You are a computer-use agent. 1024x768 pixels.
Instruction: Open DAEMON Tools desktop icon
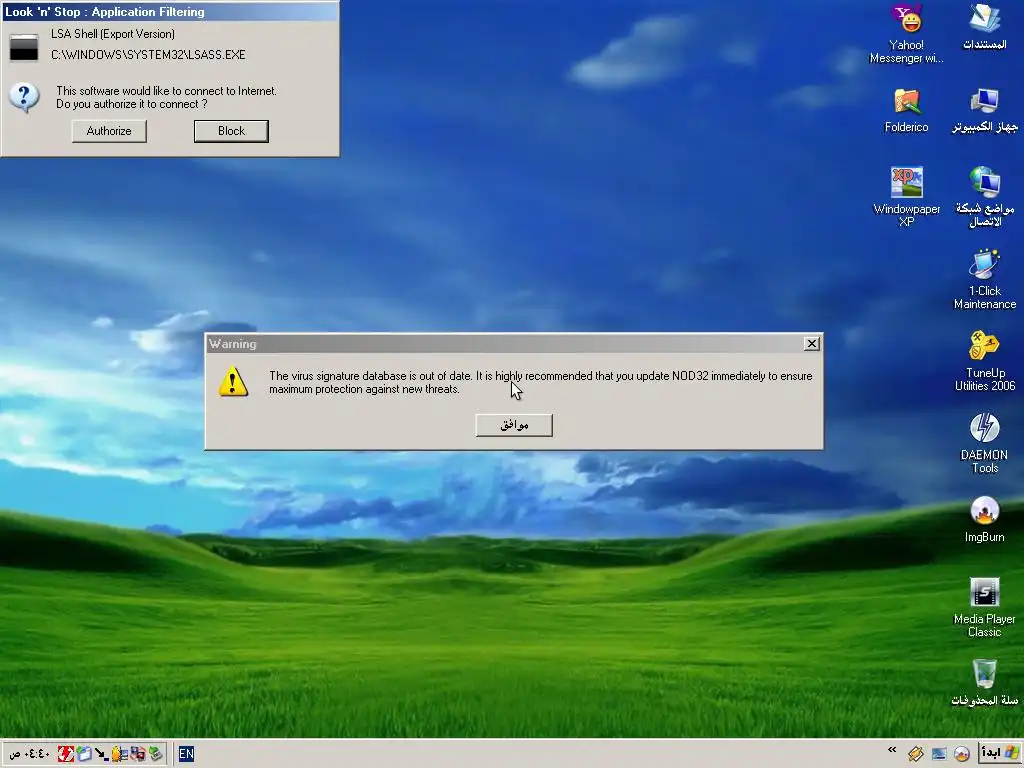(985, 443)
